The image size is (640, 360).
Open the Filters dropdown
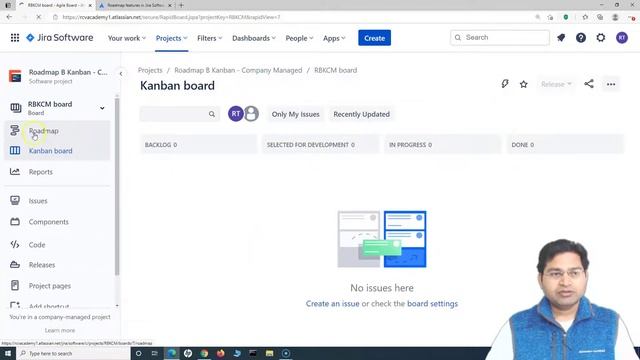pos(209,38)
